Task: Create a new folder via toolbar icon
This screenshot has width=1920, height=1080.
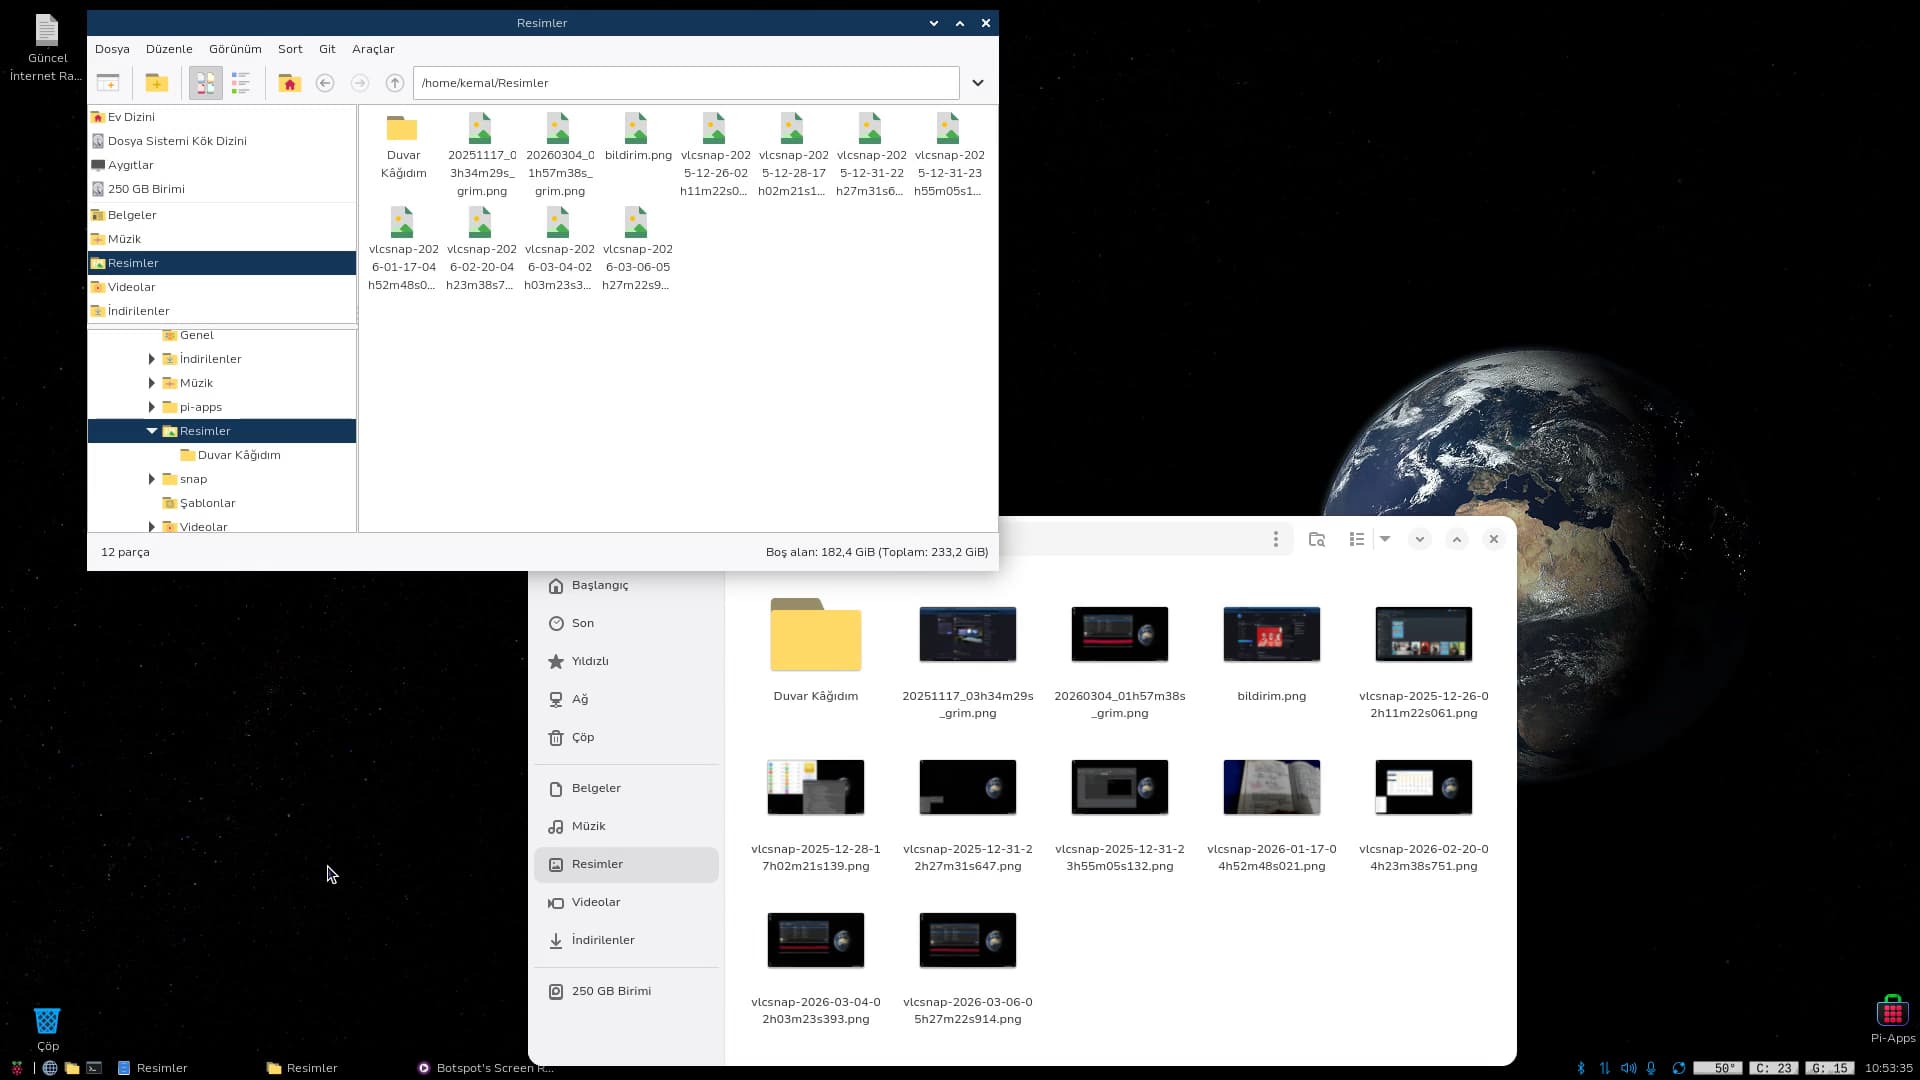Action: click(x=156, y=83)
